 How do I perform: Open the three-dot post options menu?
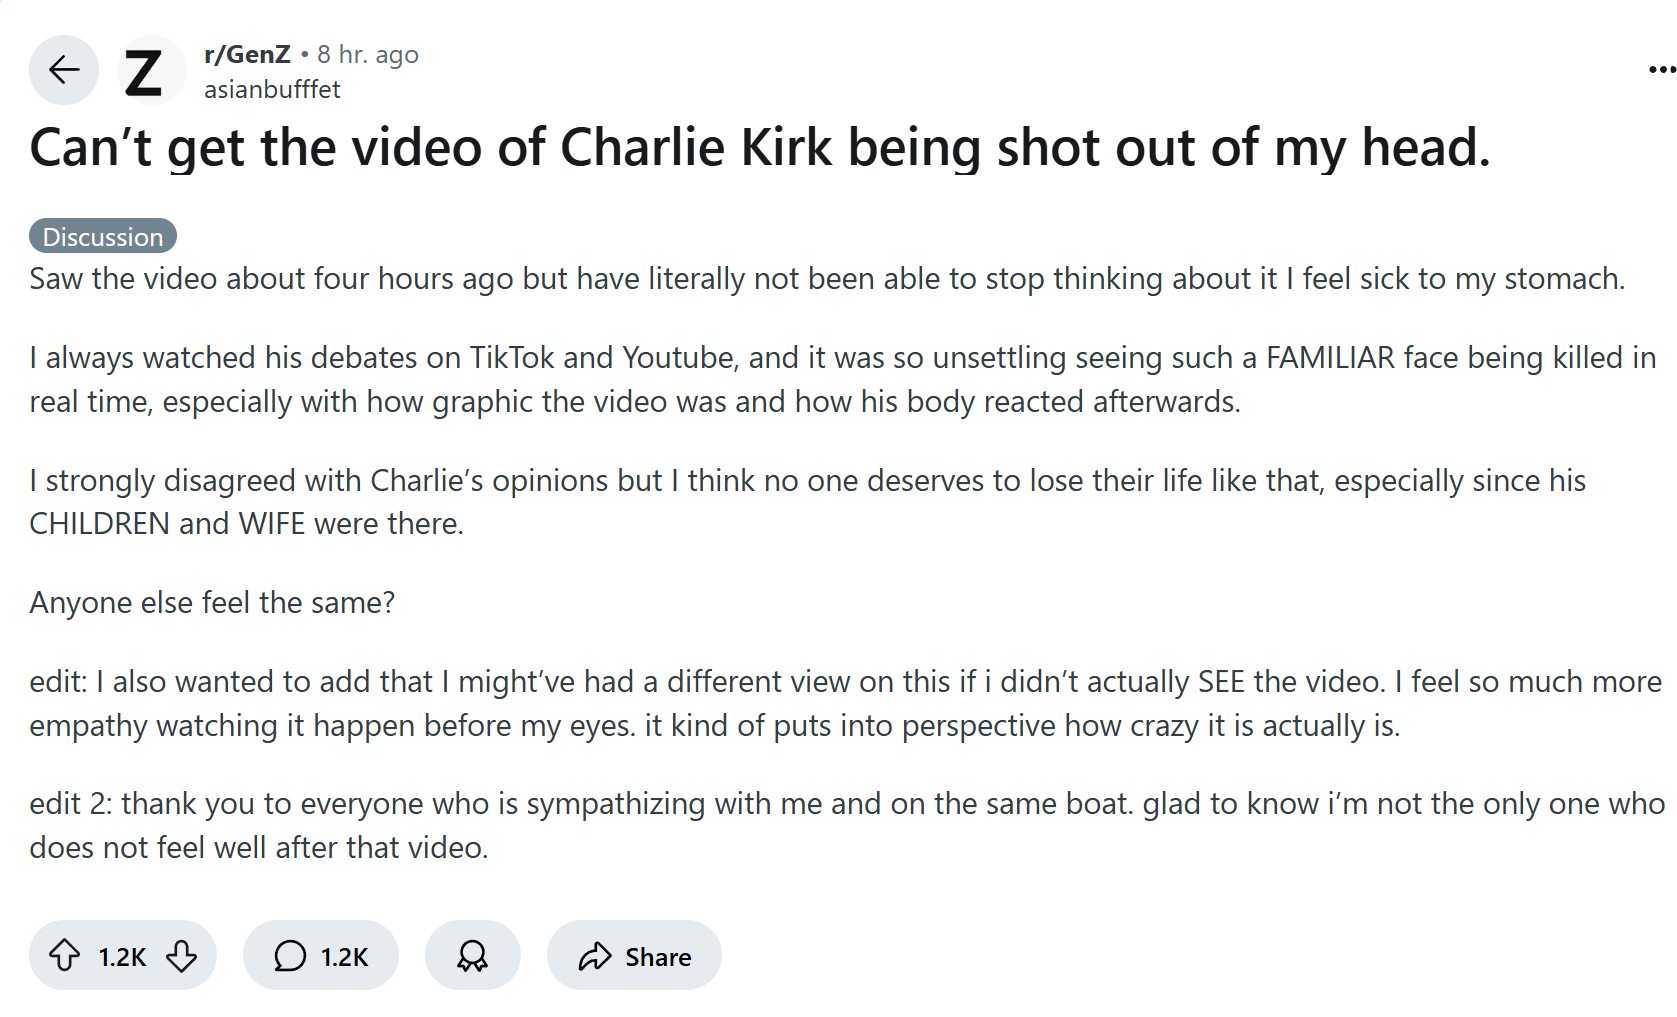coord(1661,69)
